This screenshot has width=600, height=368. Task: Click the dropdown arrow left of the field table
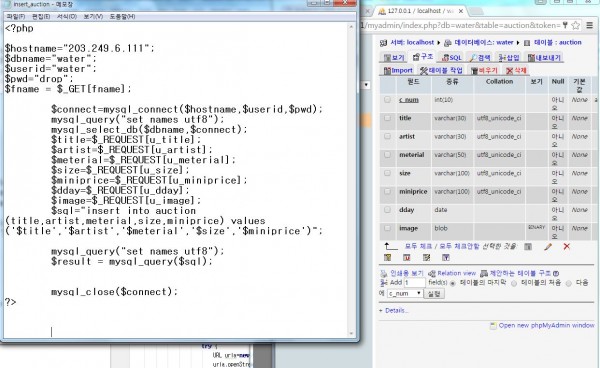366,85
